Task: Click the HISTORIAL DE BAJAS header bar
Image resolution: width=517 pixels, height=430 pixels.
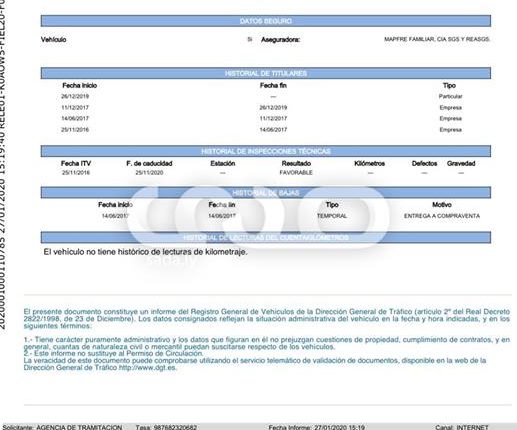Action: pos(266,193)
